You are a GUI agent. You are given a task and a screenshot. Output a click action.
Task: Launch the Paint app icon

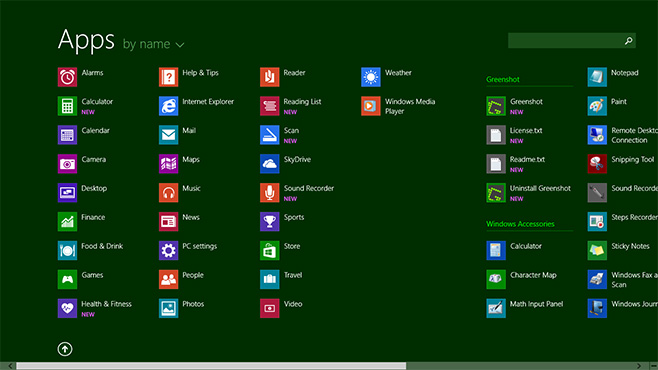[597, 106]
